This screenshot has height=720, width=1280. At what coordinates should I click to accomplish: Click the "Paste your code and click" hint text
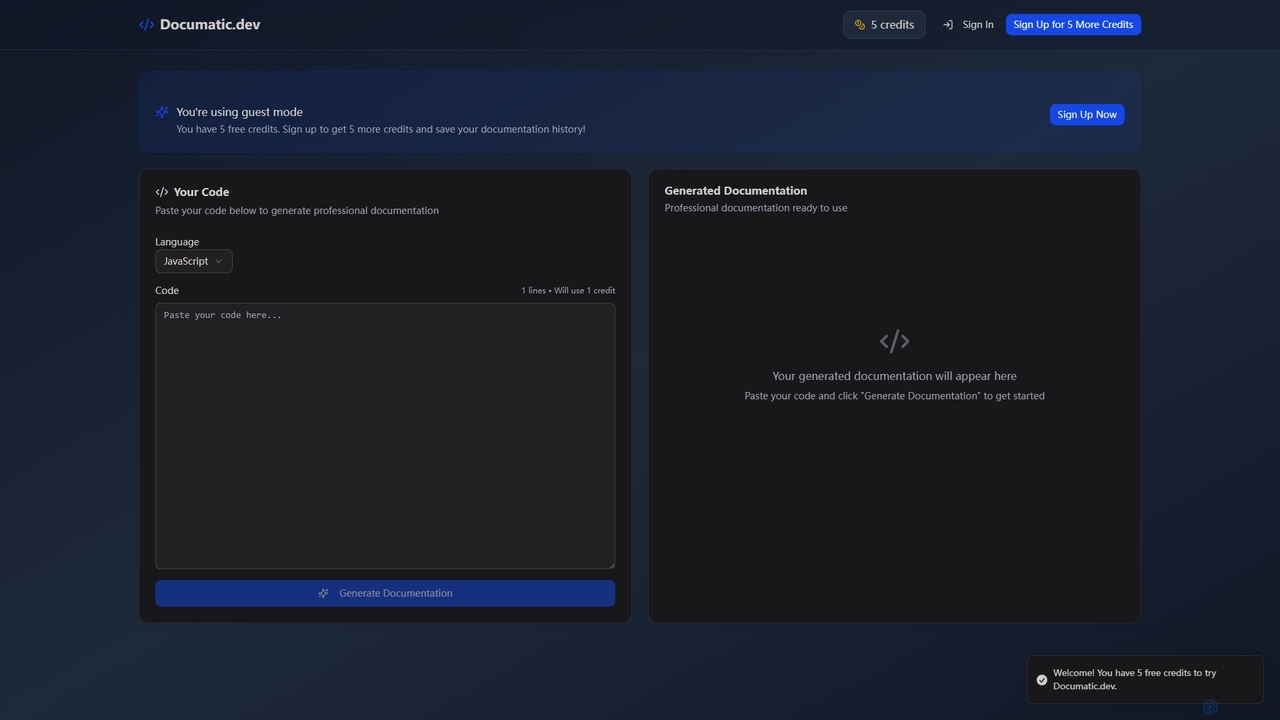pyautogui.click(x=894, y=396)
